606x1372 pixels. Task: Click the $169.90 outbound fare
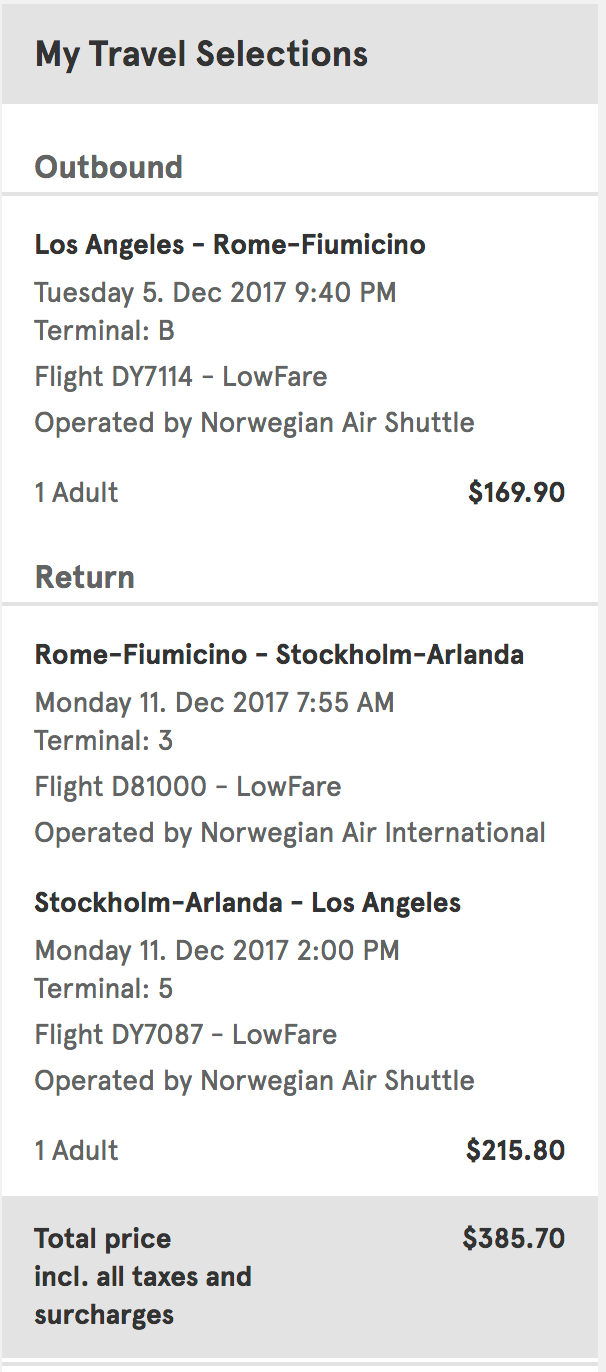[x=516, y=492]
